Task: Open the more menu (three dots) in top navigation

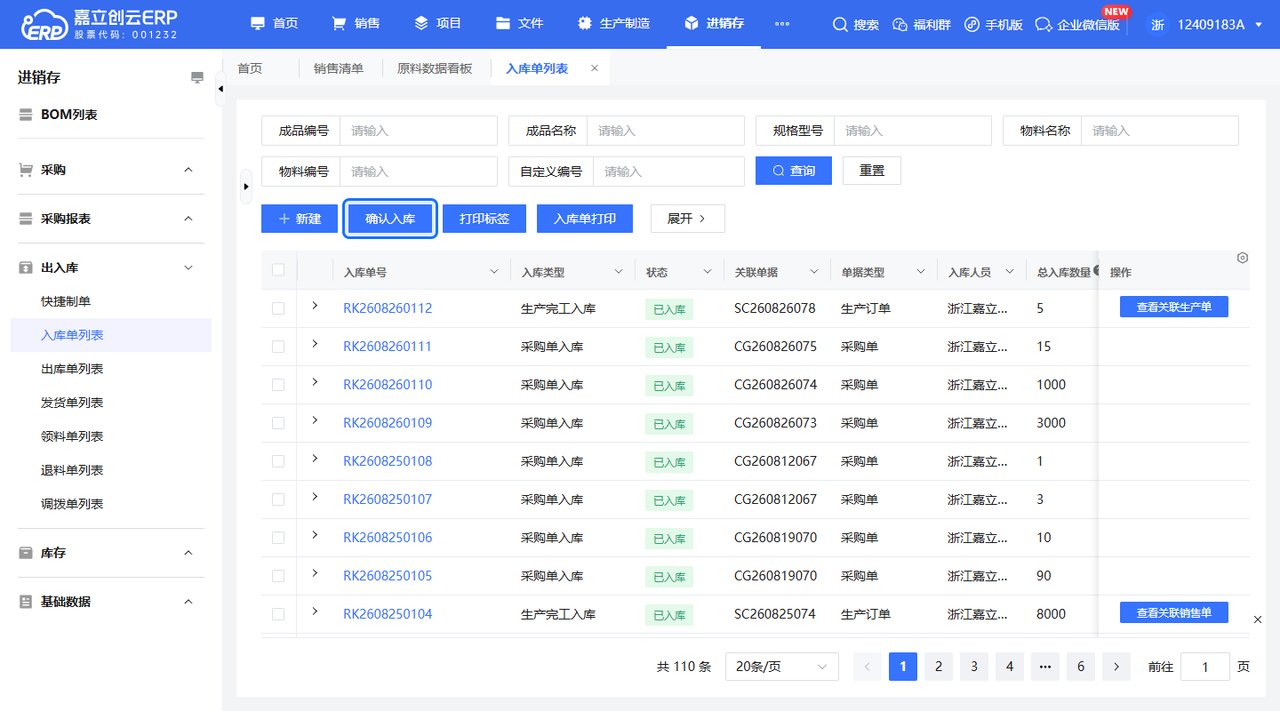Action: (x=782, y=24)
